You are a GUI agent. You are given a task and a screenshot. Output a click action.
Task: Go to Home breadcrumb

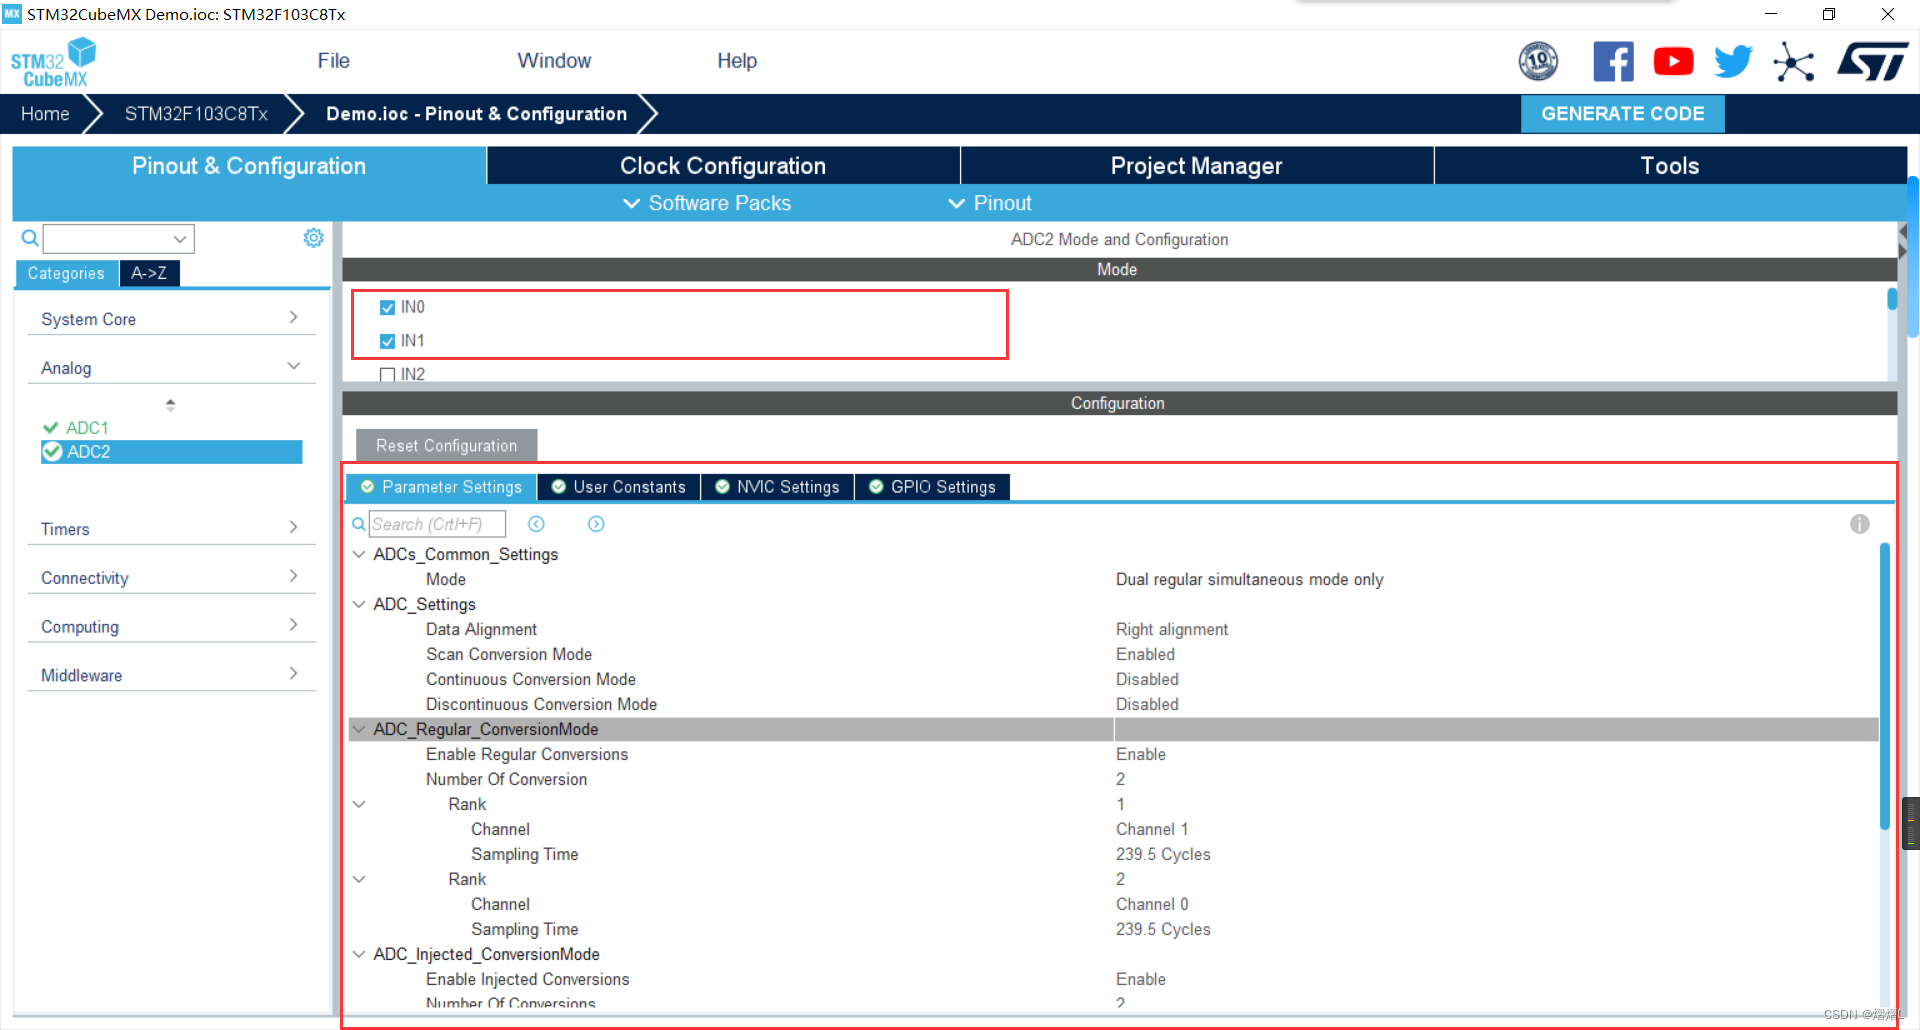(x=45, y=114)
